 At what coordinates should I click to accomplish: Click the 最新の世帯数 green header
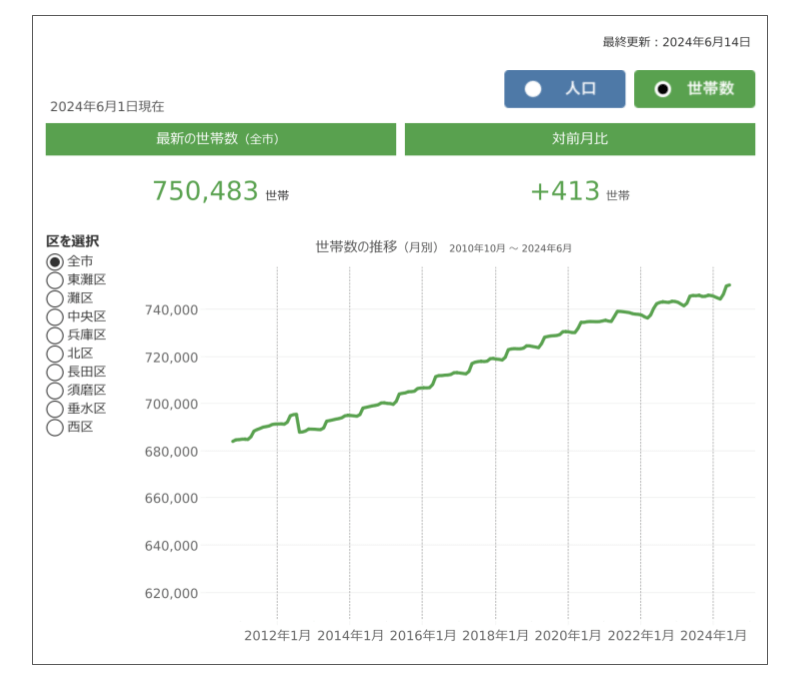tap(220, 139)
